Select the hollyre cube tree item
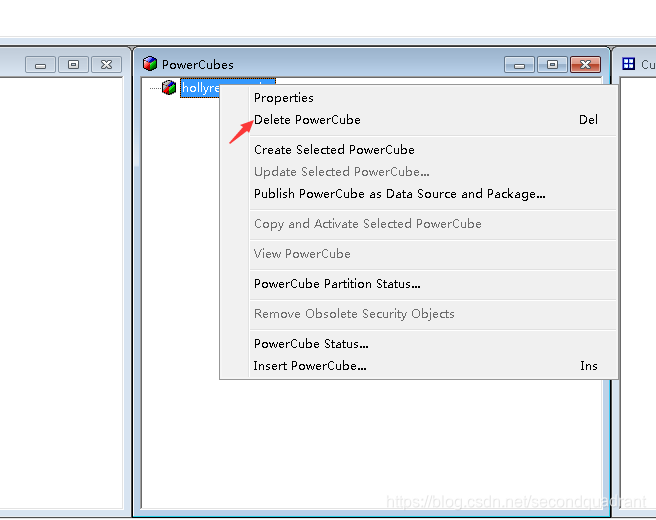 (x=200, y=88)
